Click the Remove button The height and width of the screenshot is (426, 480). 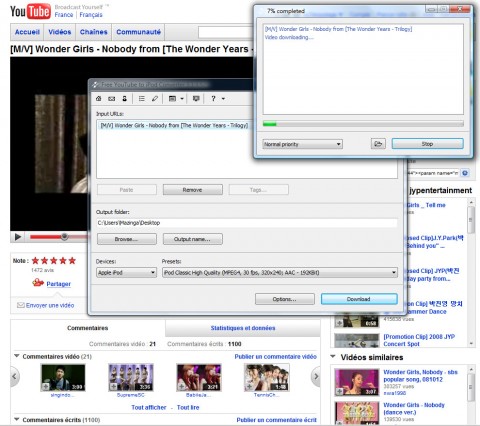192,190
